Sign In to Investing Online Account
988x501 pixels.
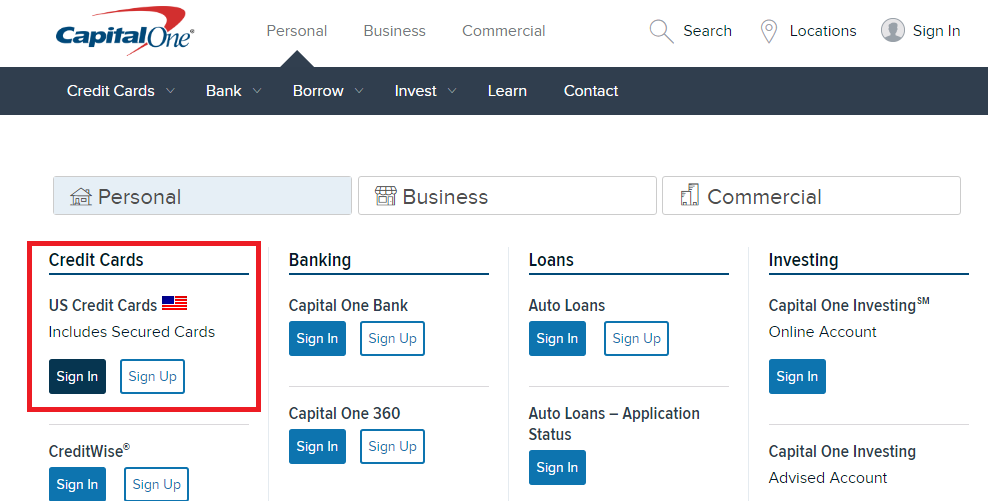(x=797, y=376)
